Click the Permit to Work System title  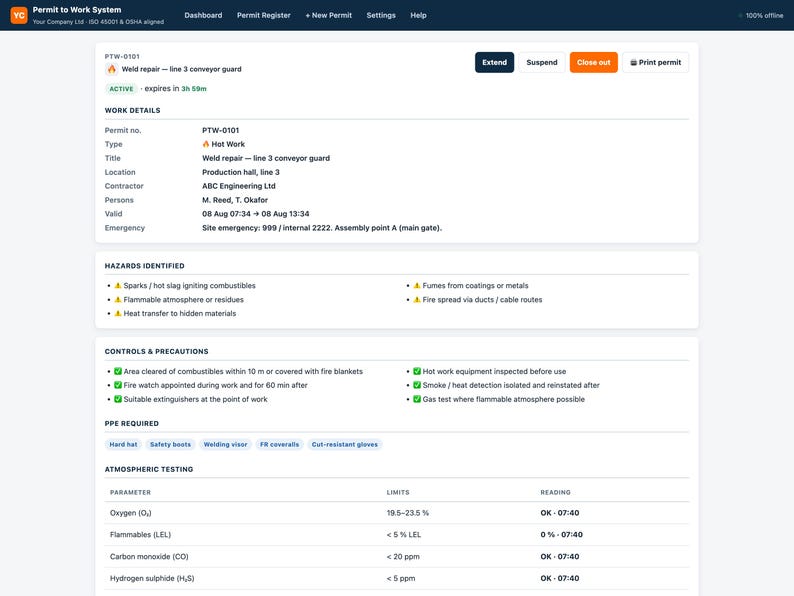tap(77, 10)
